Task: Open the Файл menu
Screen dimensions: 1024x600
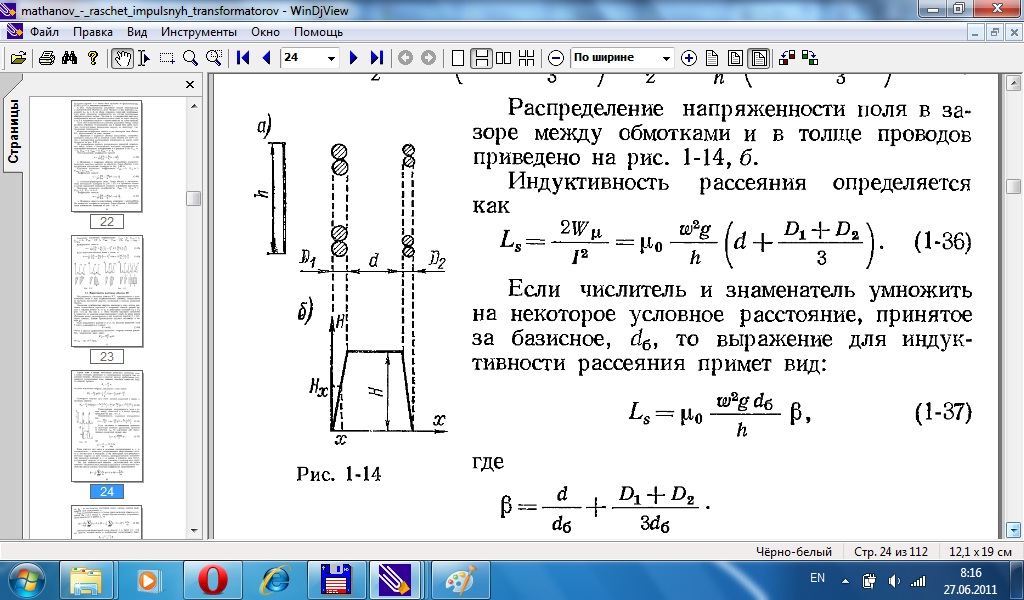Action: click(x=44, y=32)
